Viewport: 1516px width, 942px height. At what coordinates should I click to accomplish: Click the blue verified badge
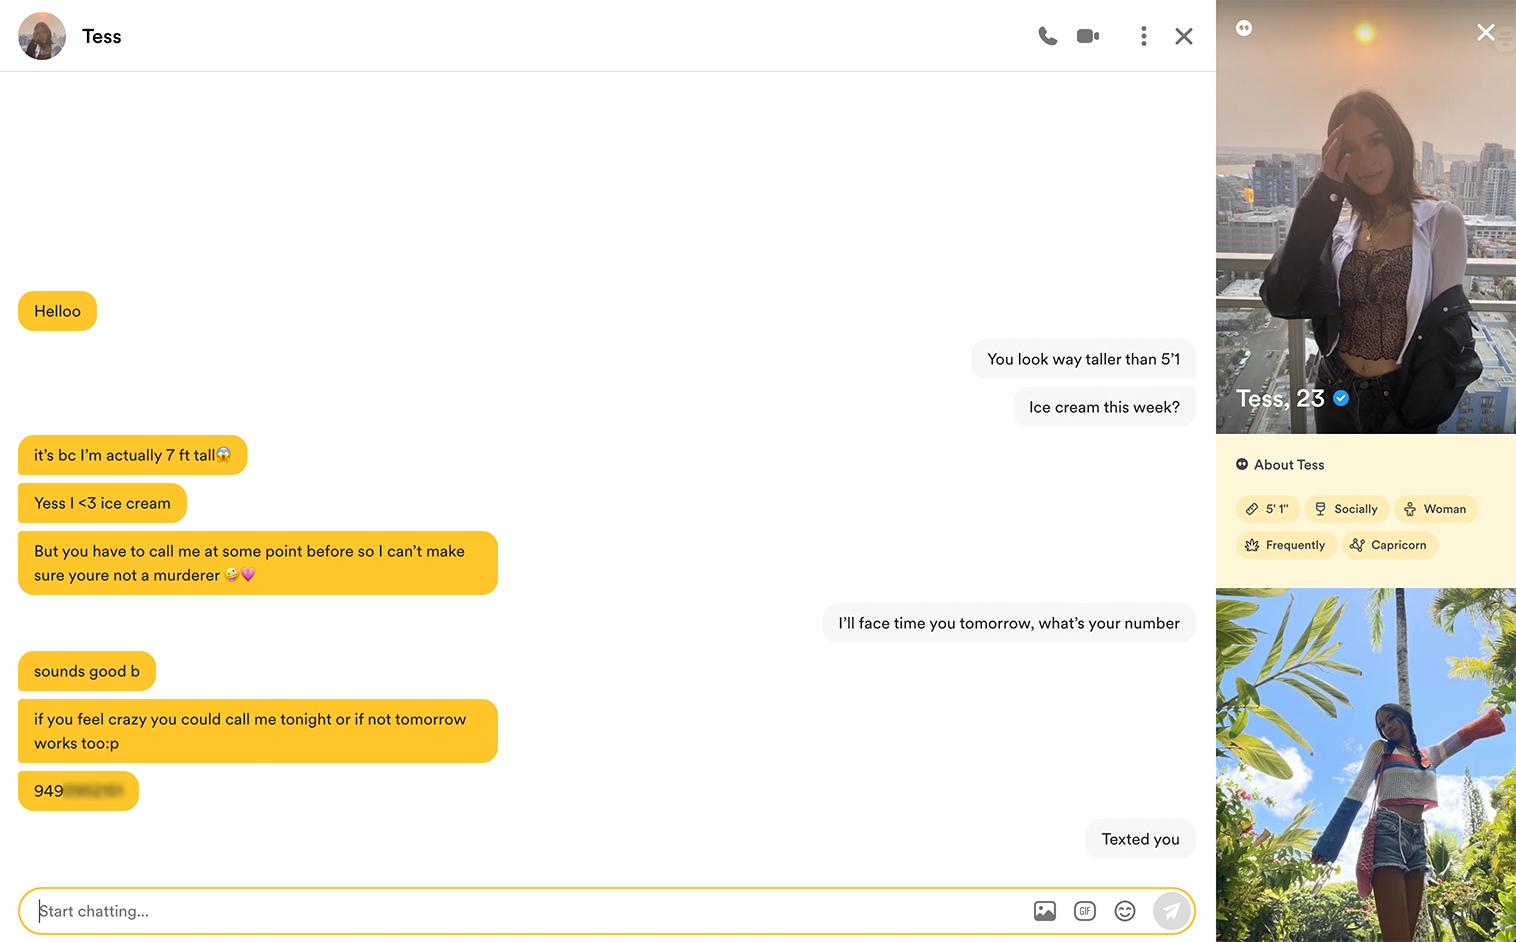(x=1341, y=398)
